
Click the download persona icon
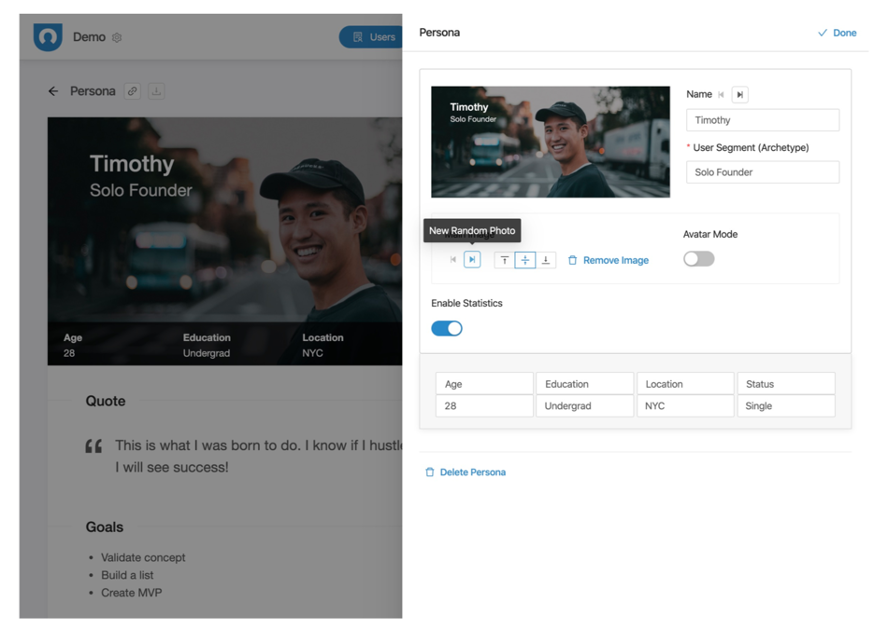tap(156, 91)
